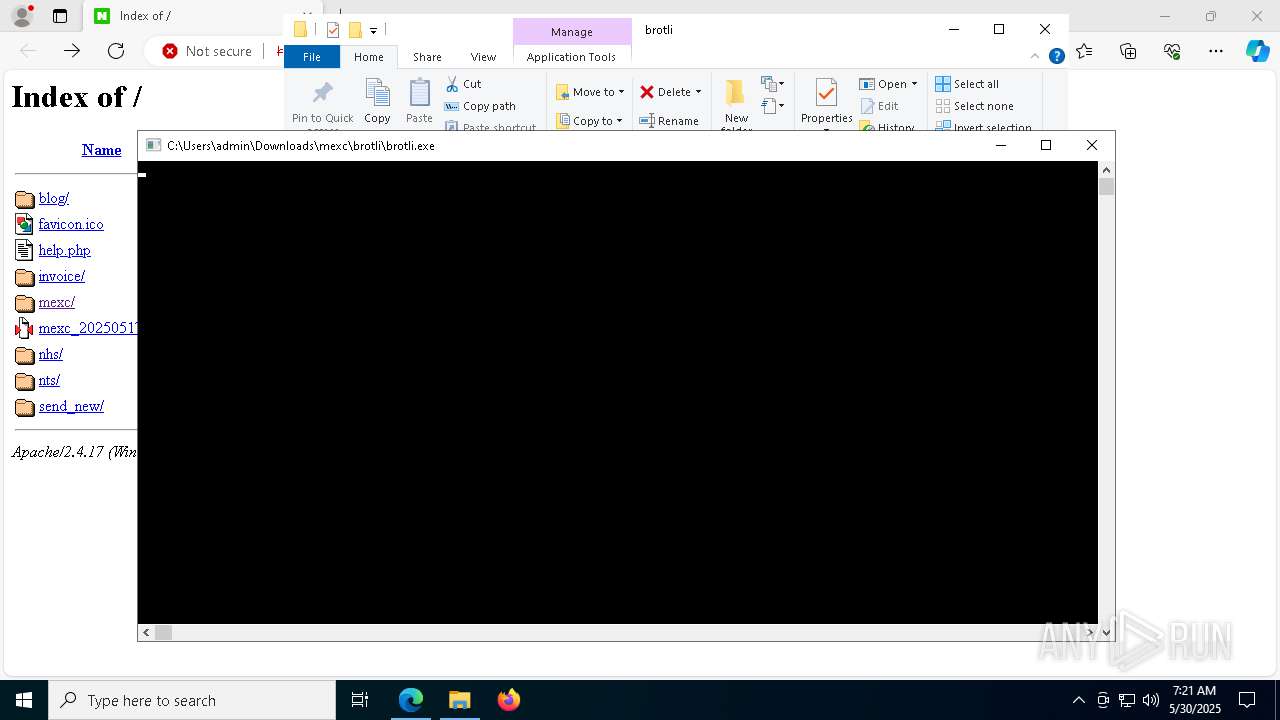Open browser Collections icon
The width and height of the screenshot is (1280, 720).
1128,51
